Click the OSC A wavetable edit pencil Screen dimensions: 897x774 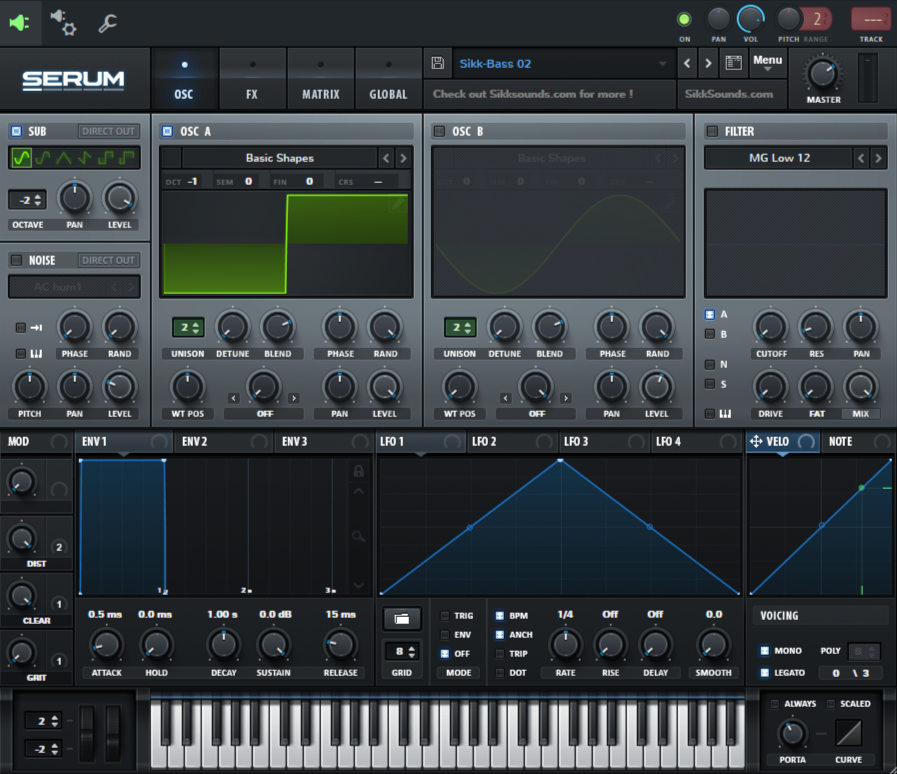398,204
